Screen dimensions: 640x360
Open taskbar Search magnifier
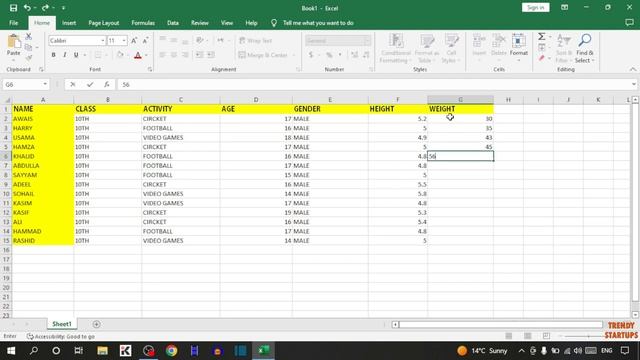[34, 351]
